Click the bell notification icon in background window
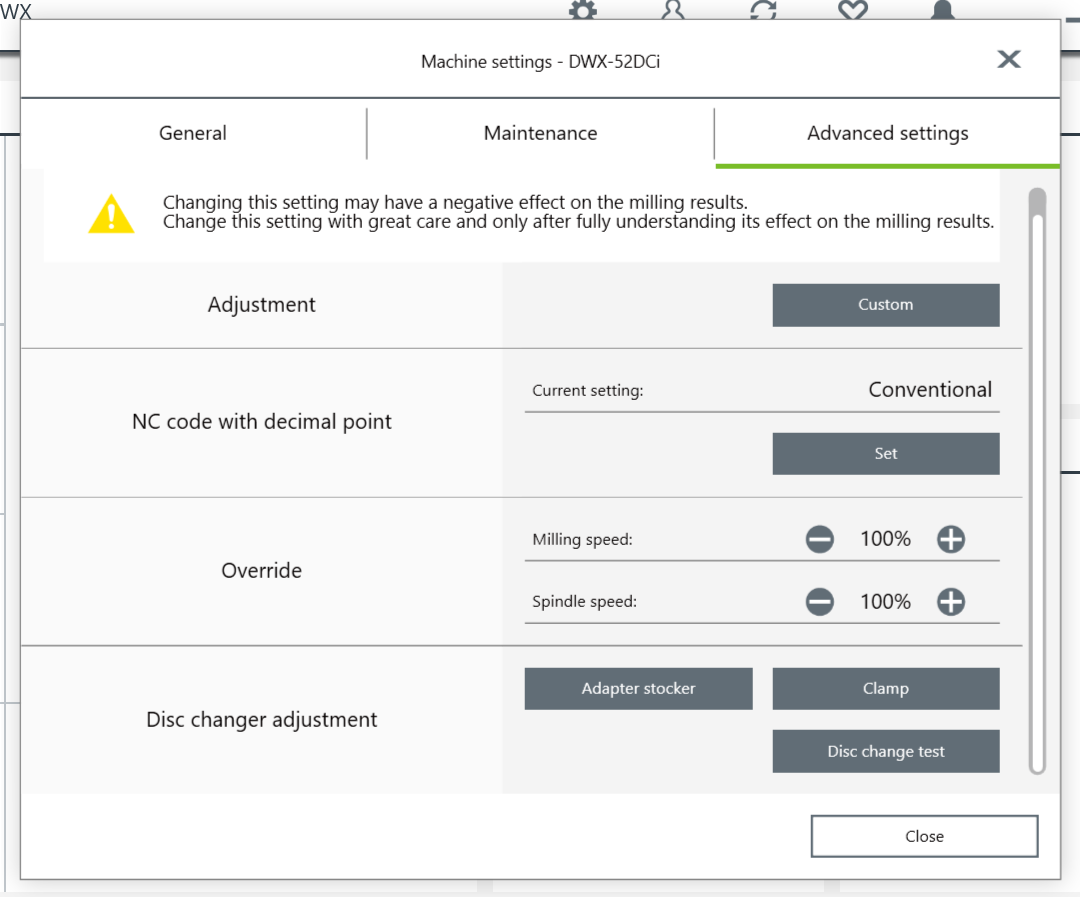This screenshot has width=1080, height=897. 943,10
